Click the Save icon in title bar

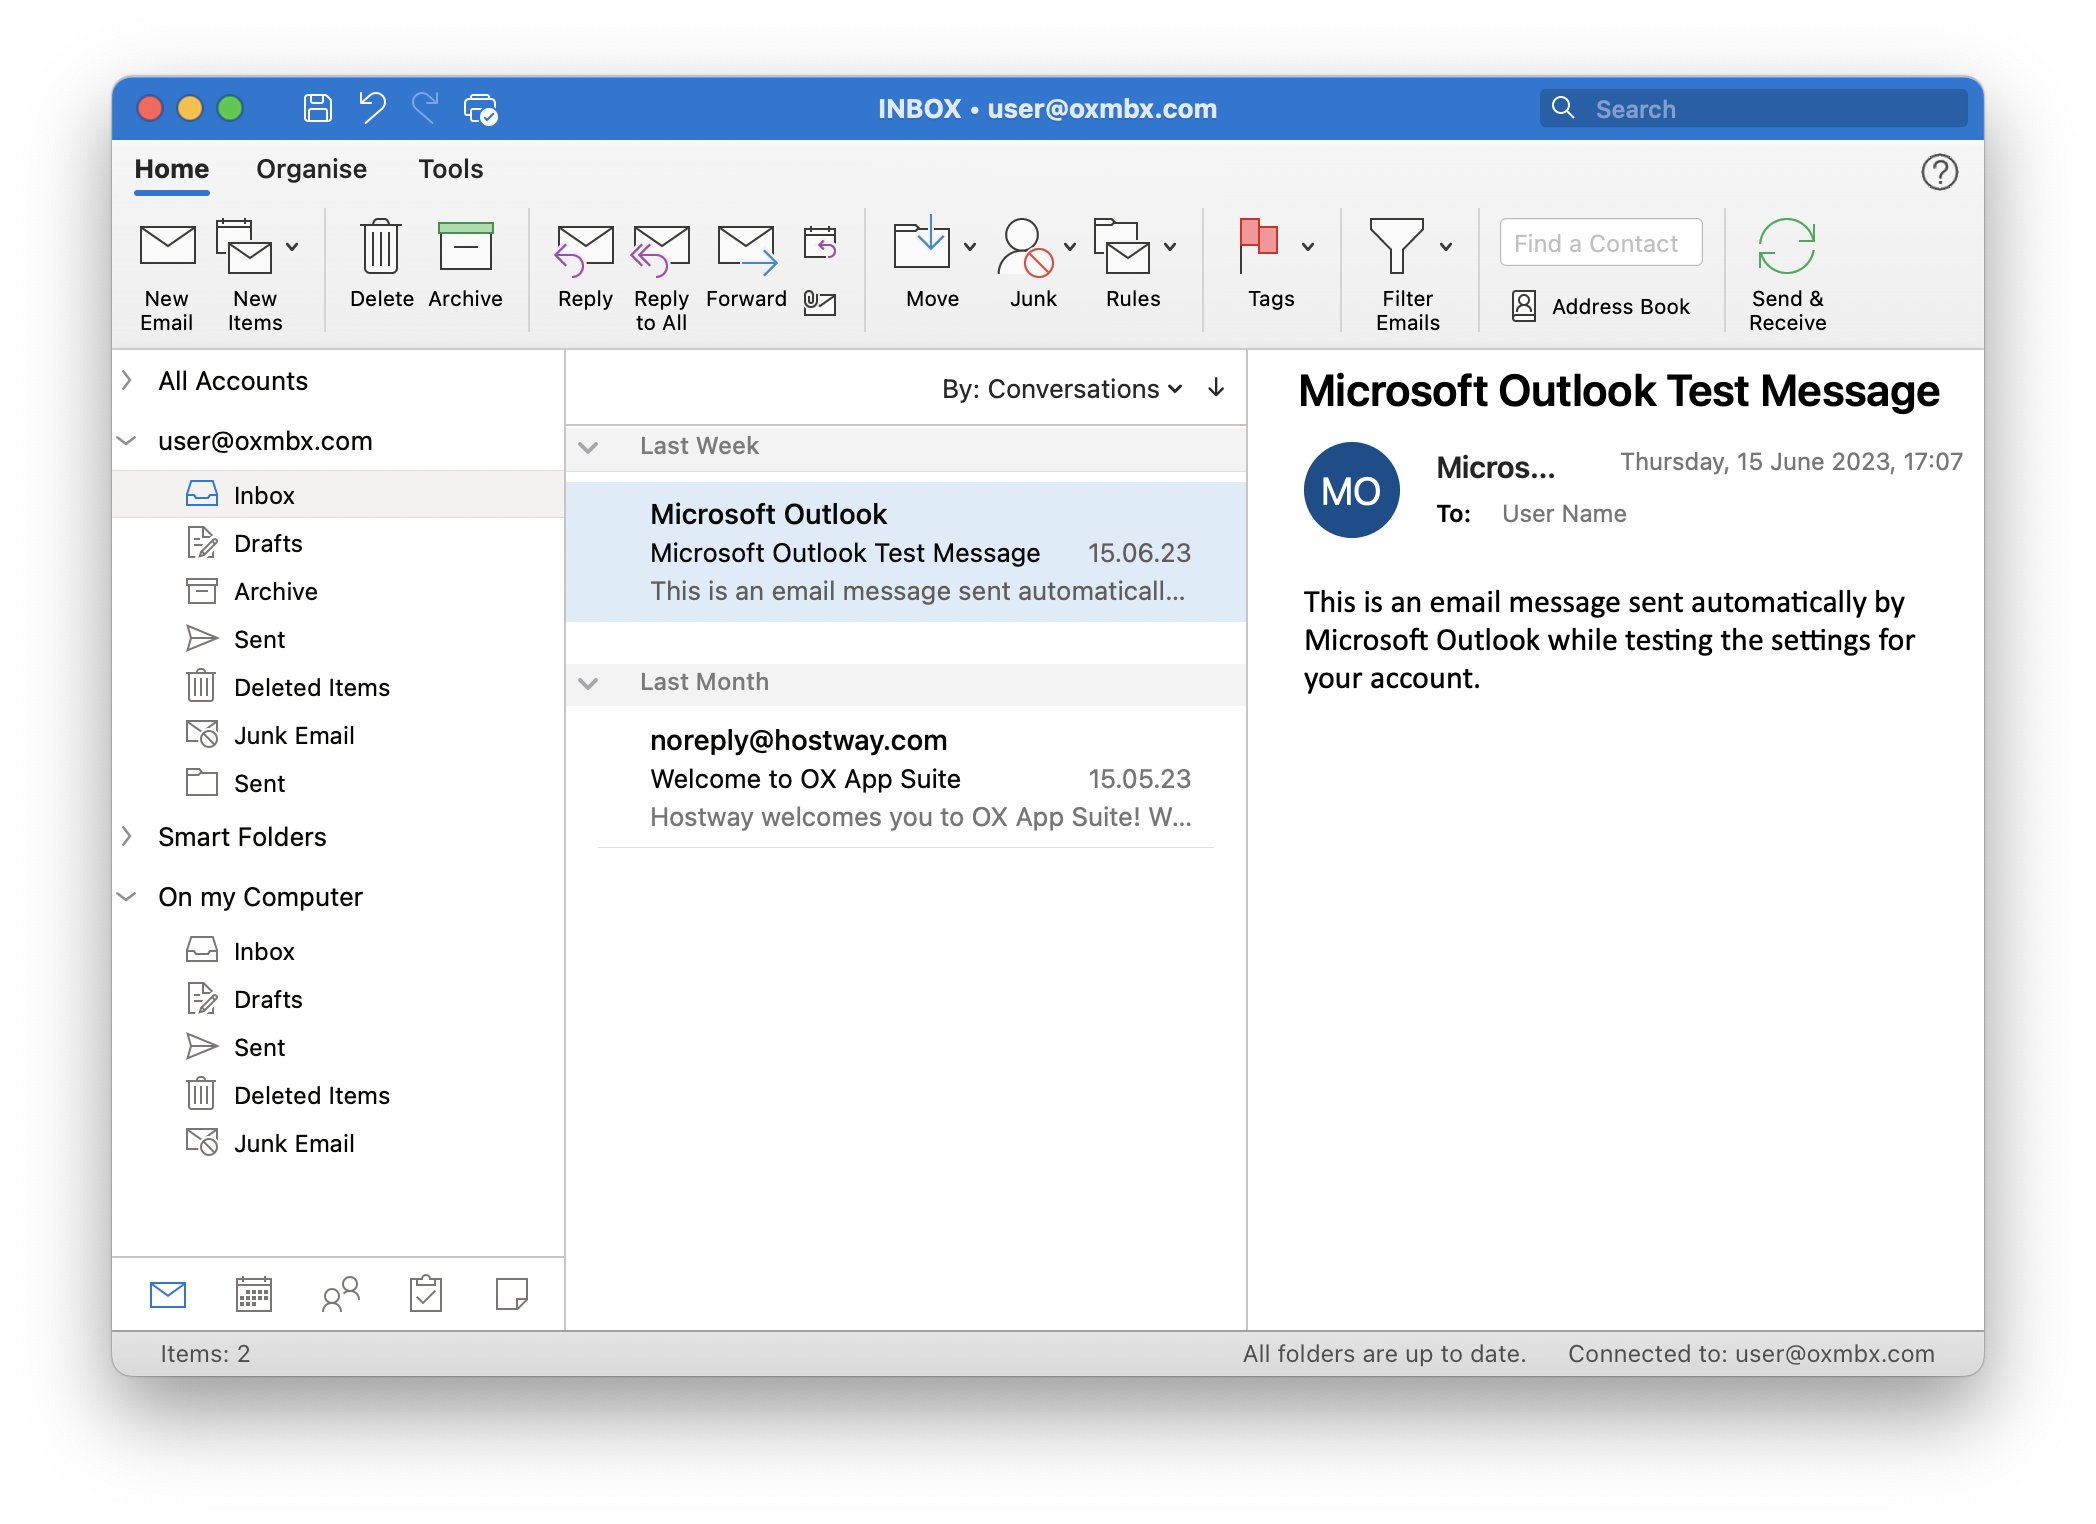click(318, 108)
